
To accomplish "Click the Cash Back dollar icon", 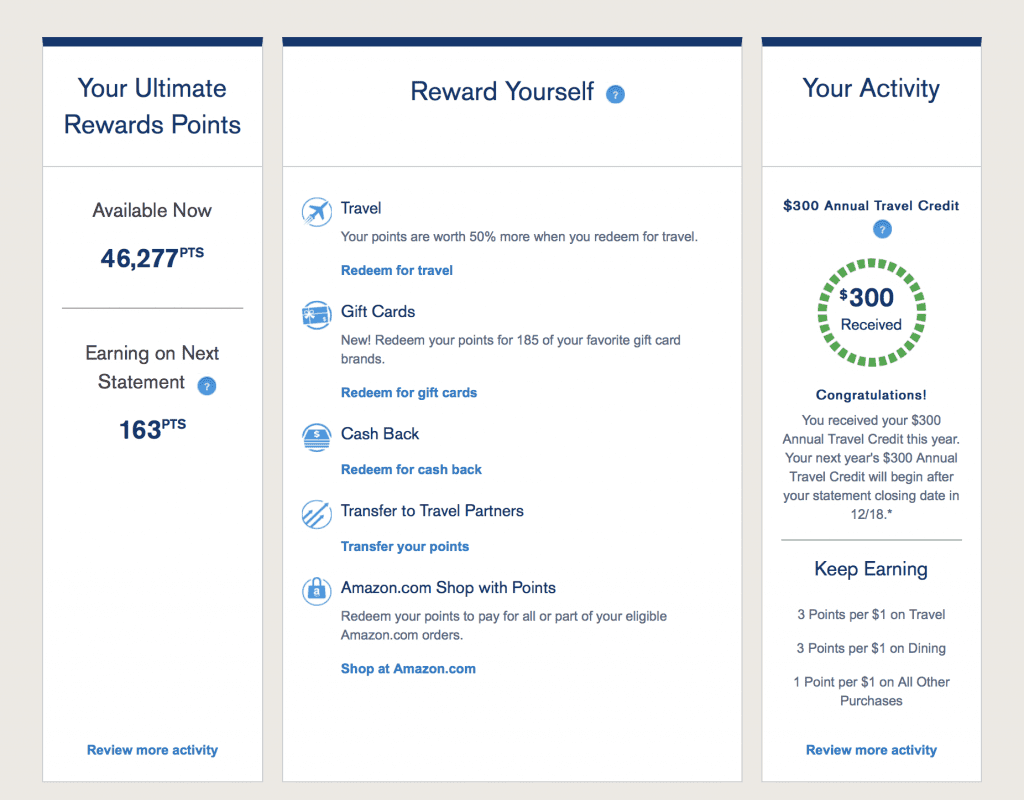I will (x=316, y=437).
